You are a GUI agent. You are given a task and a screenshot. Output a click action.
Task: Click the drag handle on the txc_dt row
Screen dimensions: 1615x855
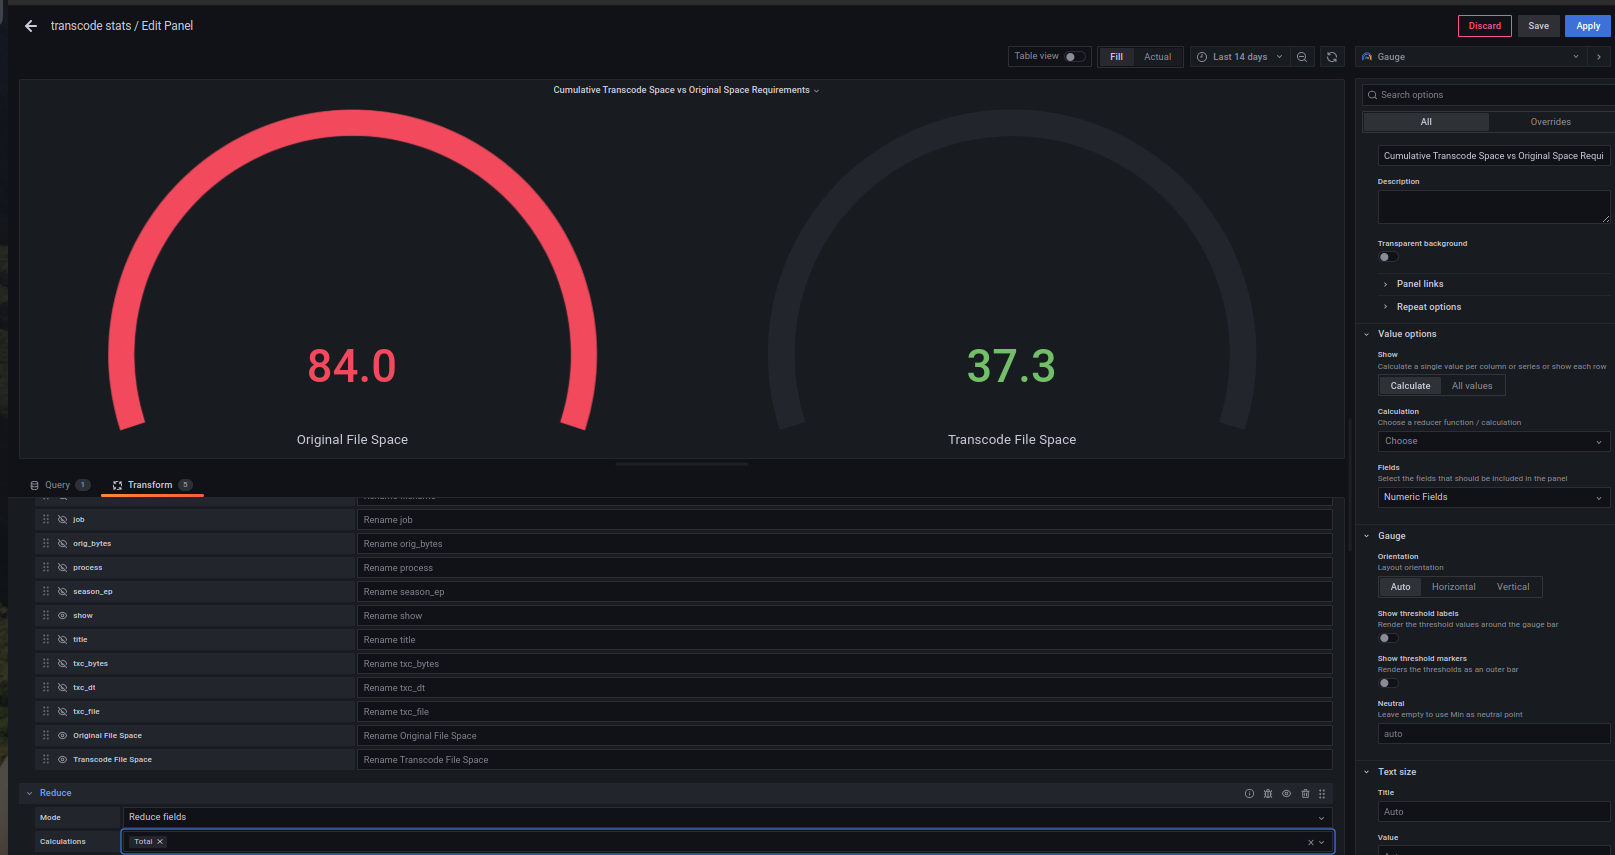click(46, 688)
